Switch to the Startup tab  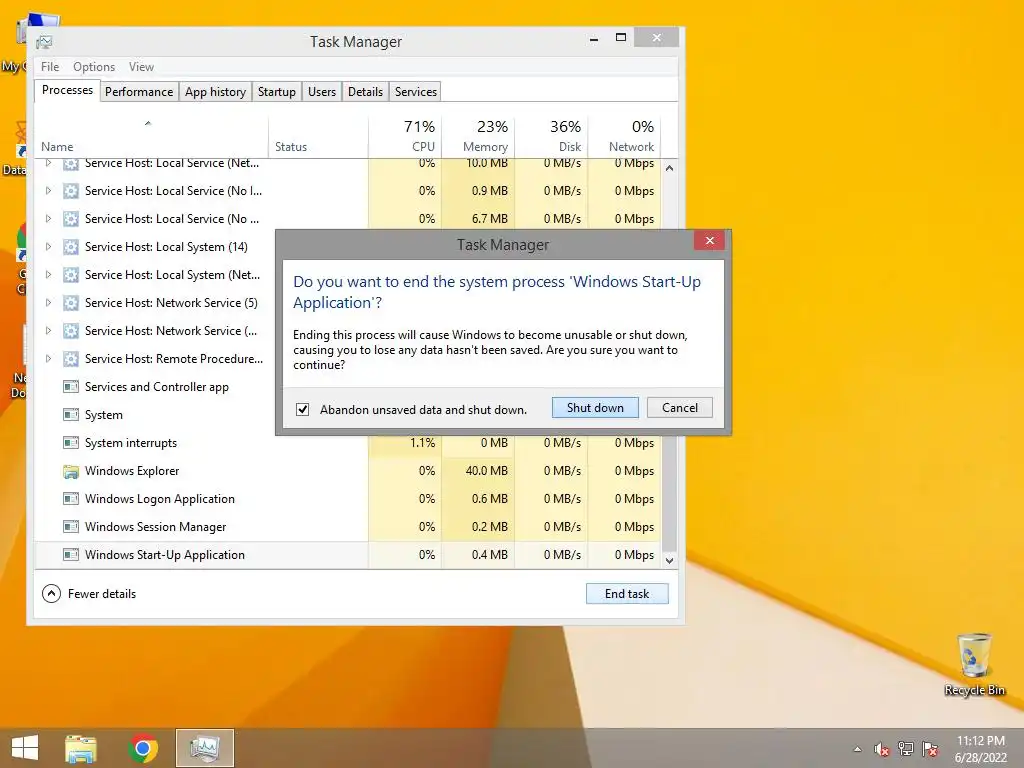tap(277, 92)
